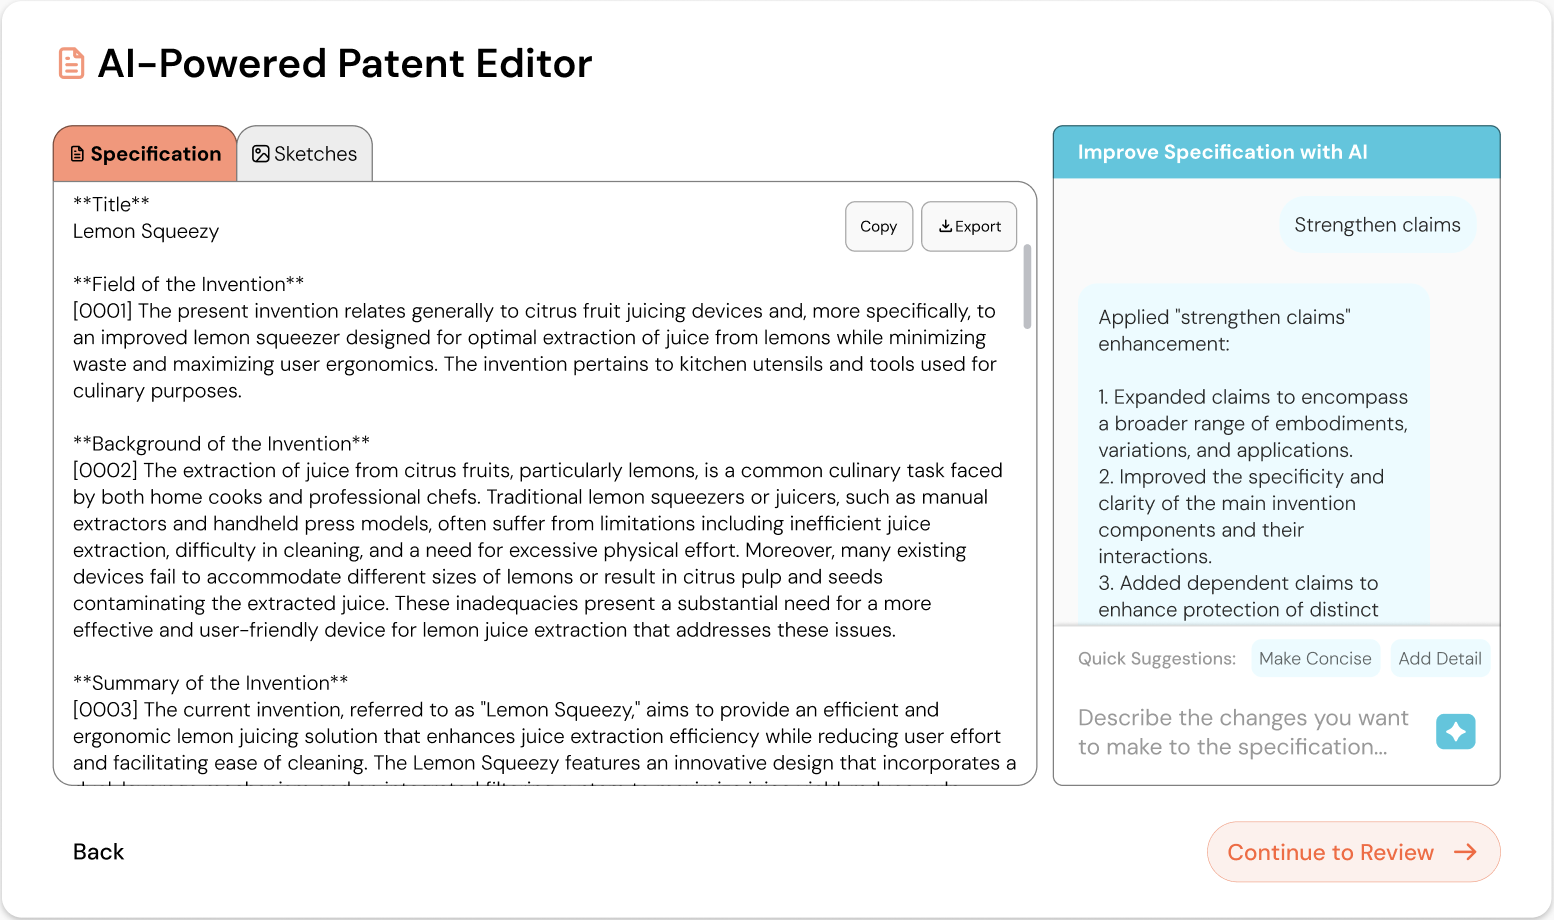Click Continue to Review
Screen dimensions: 1554x920
tap(1352, 852)
